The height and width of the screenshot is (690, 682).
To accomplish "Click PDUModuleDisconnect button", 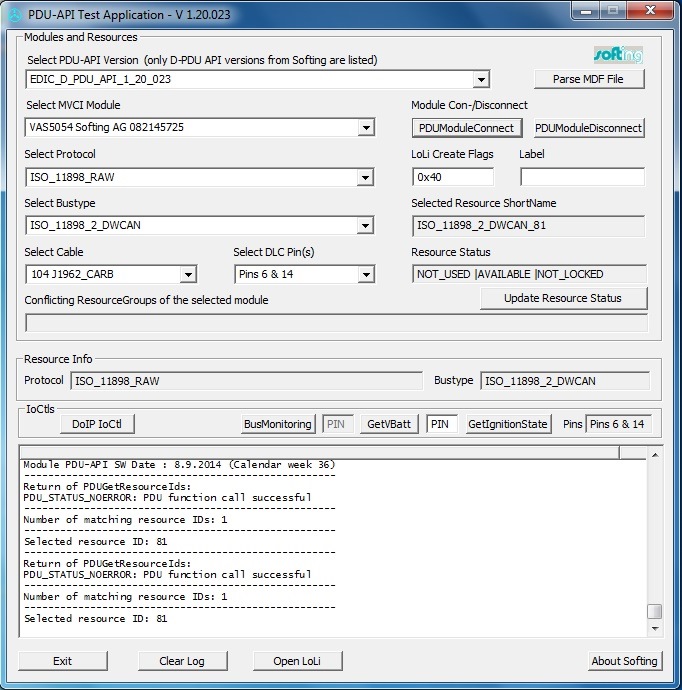I will click(x=589, y=128).
